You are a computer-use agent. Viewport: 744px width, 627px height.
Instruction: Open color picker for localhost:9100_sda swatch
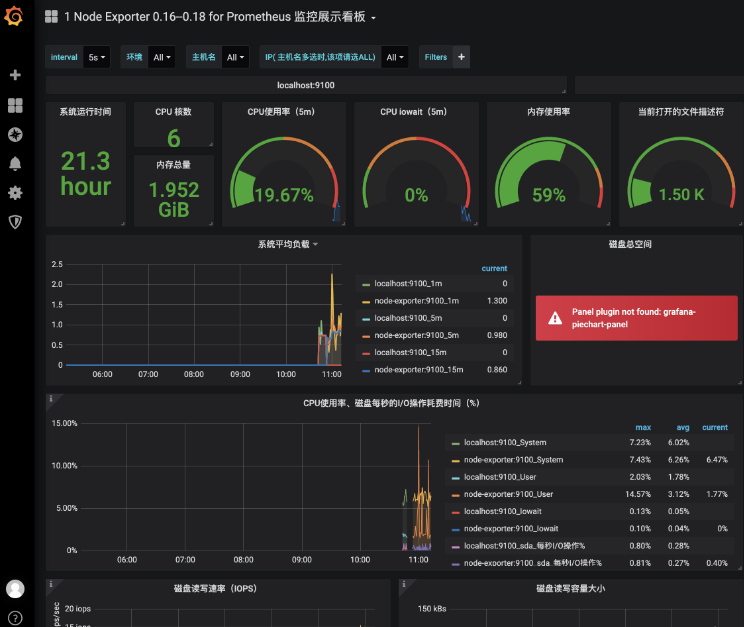point(456,547)
